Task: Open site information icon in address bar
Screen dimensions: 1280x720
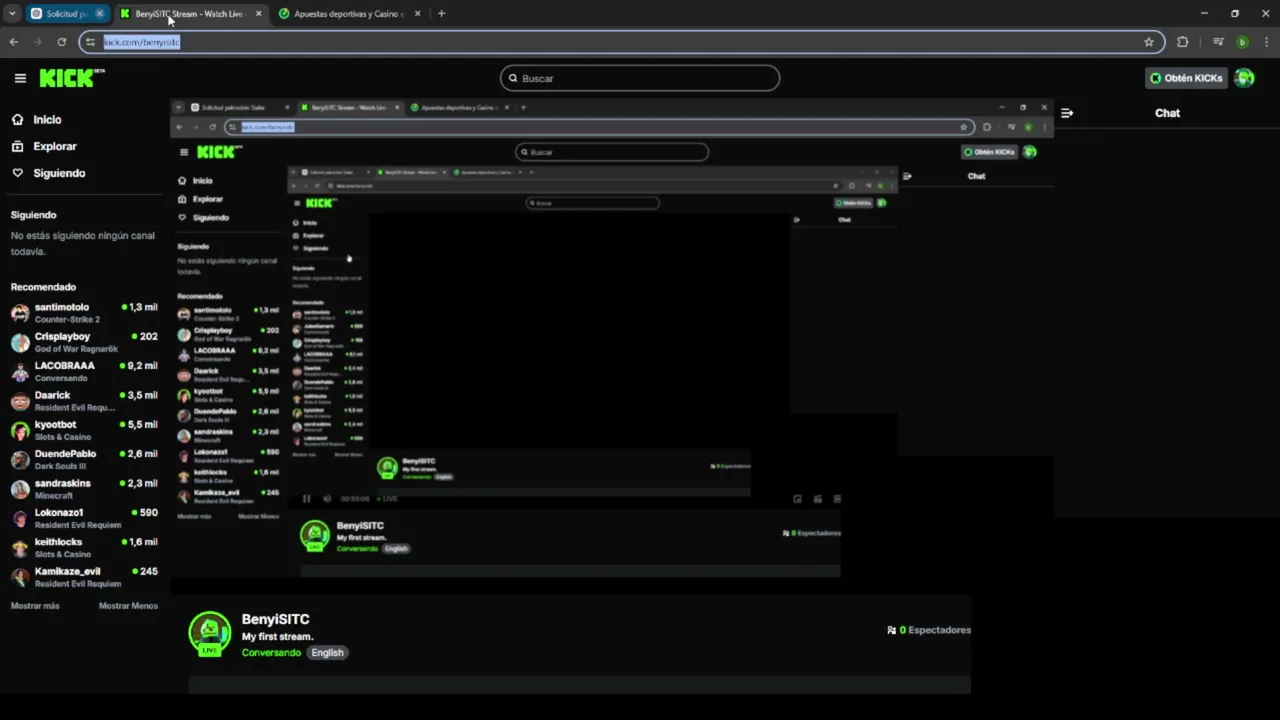Action: 91,42
